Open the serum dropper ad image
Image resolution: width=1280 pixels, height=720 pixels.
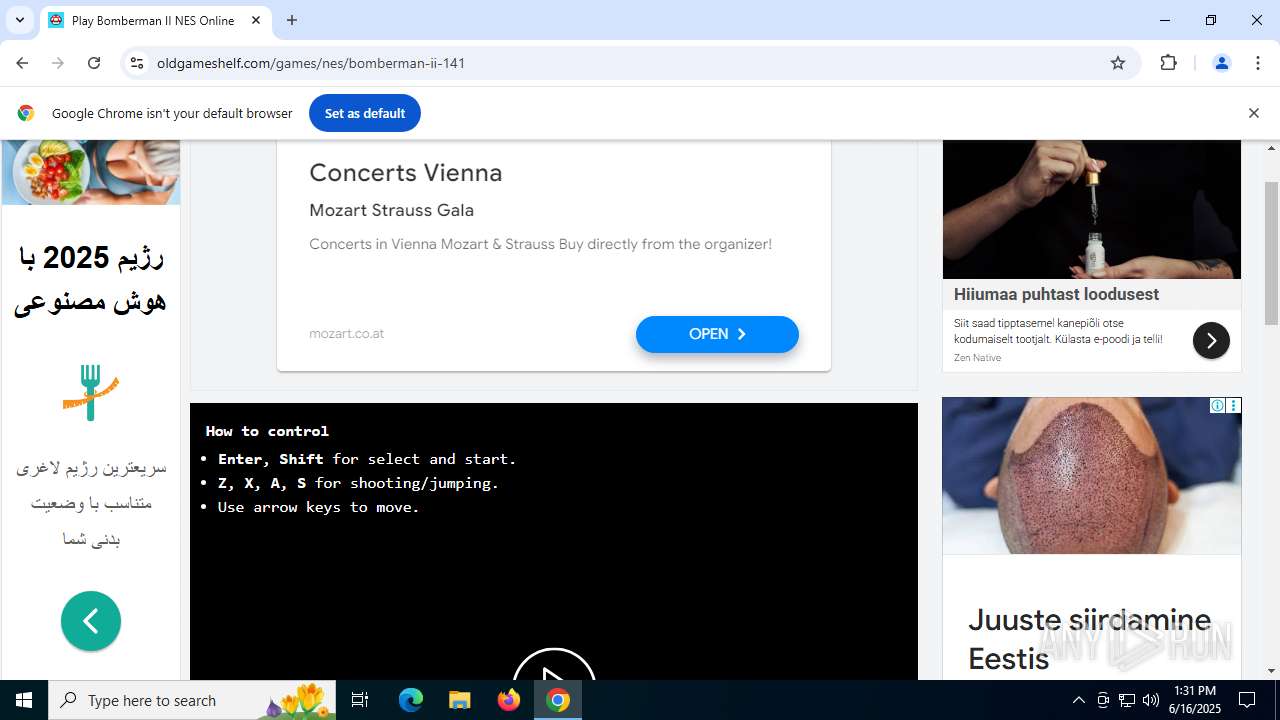pos(1092,209)
